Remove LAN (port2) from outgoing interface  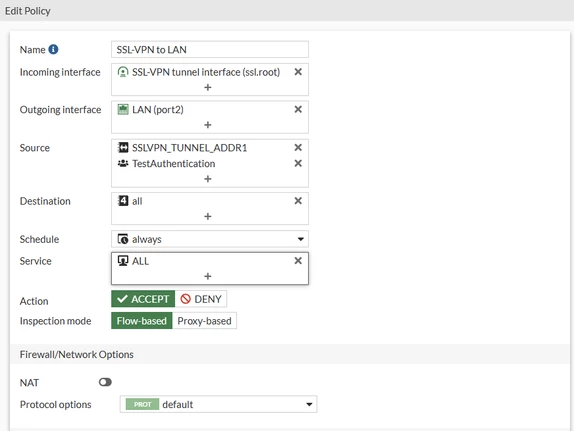pos(298,109)
